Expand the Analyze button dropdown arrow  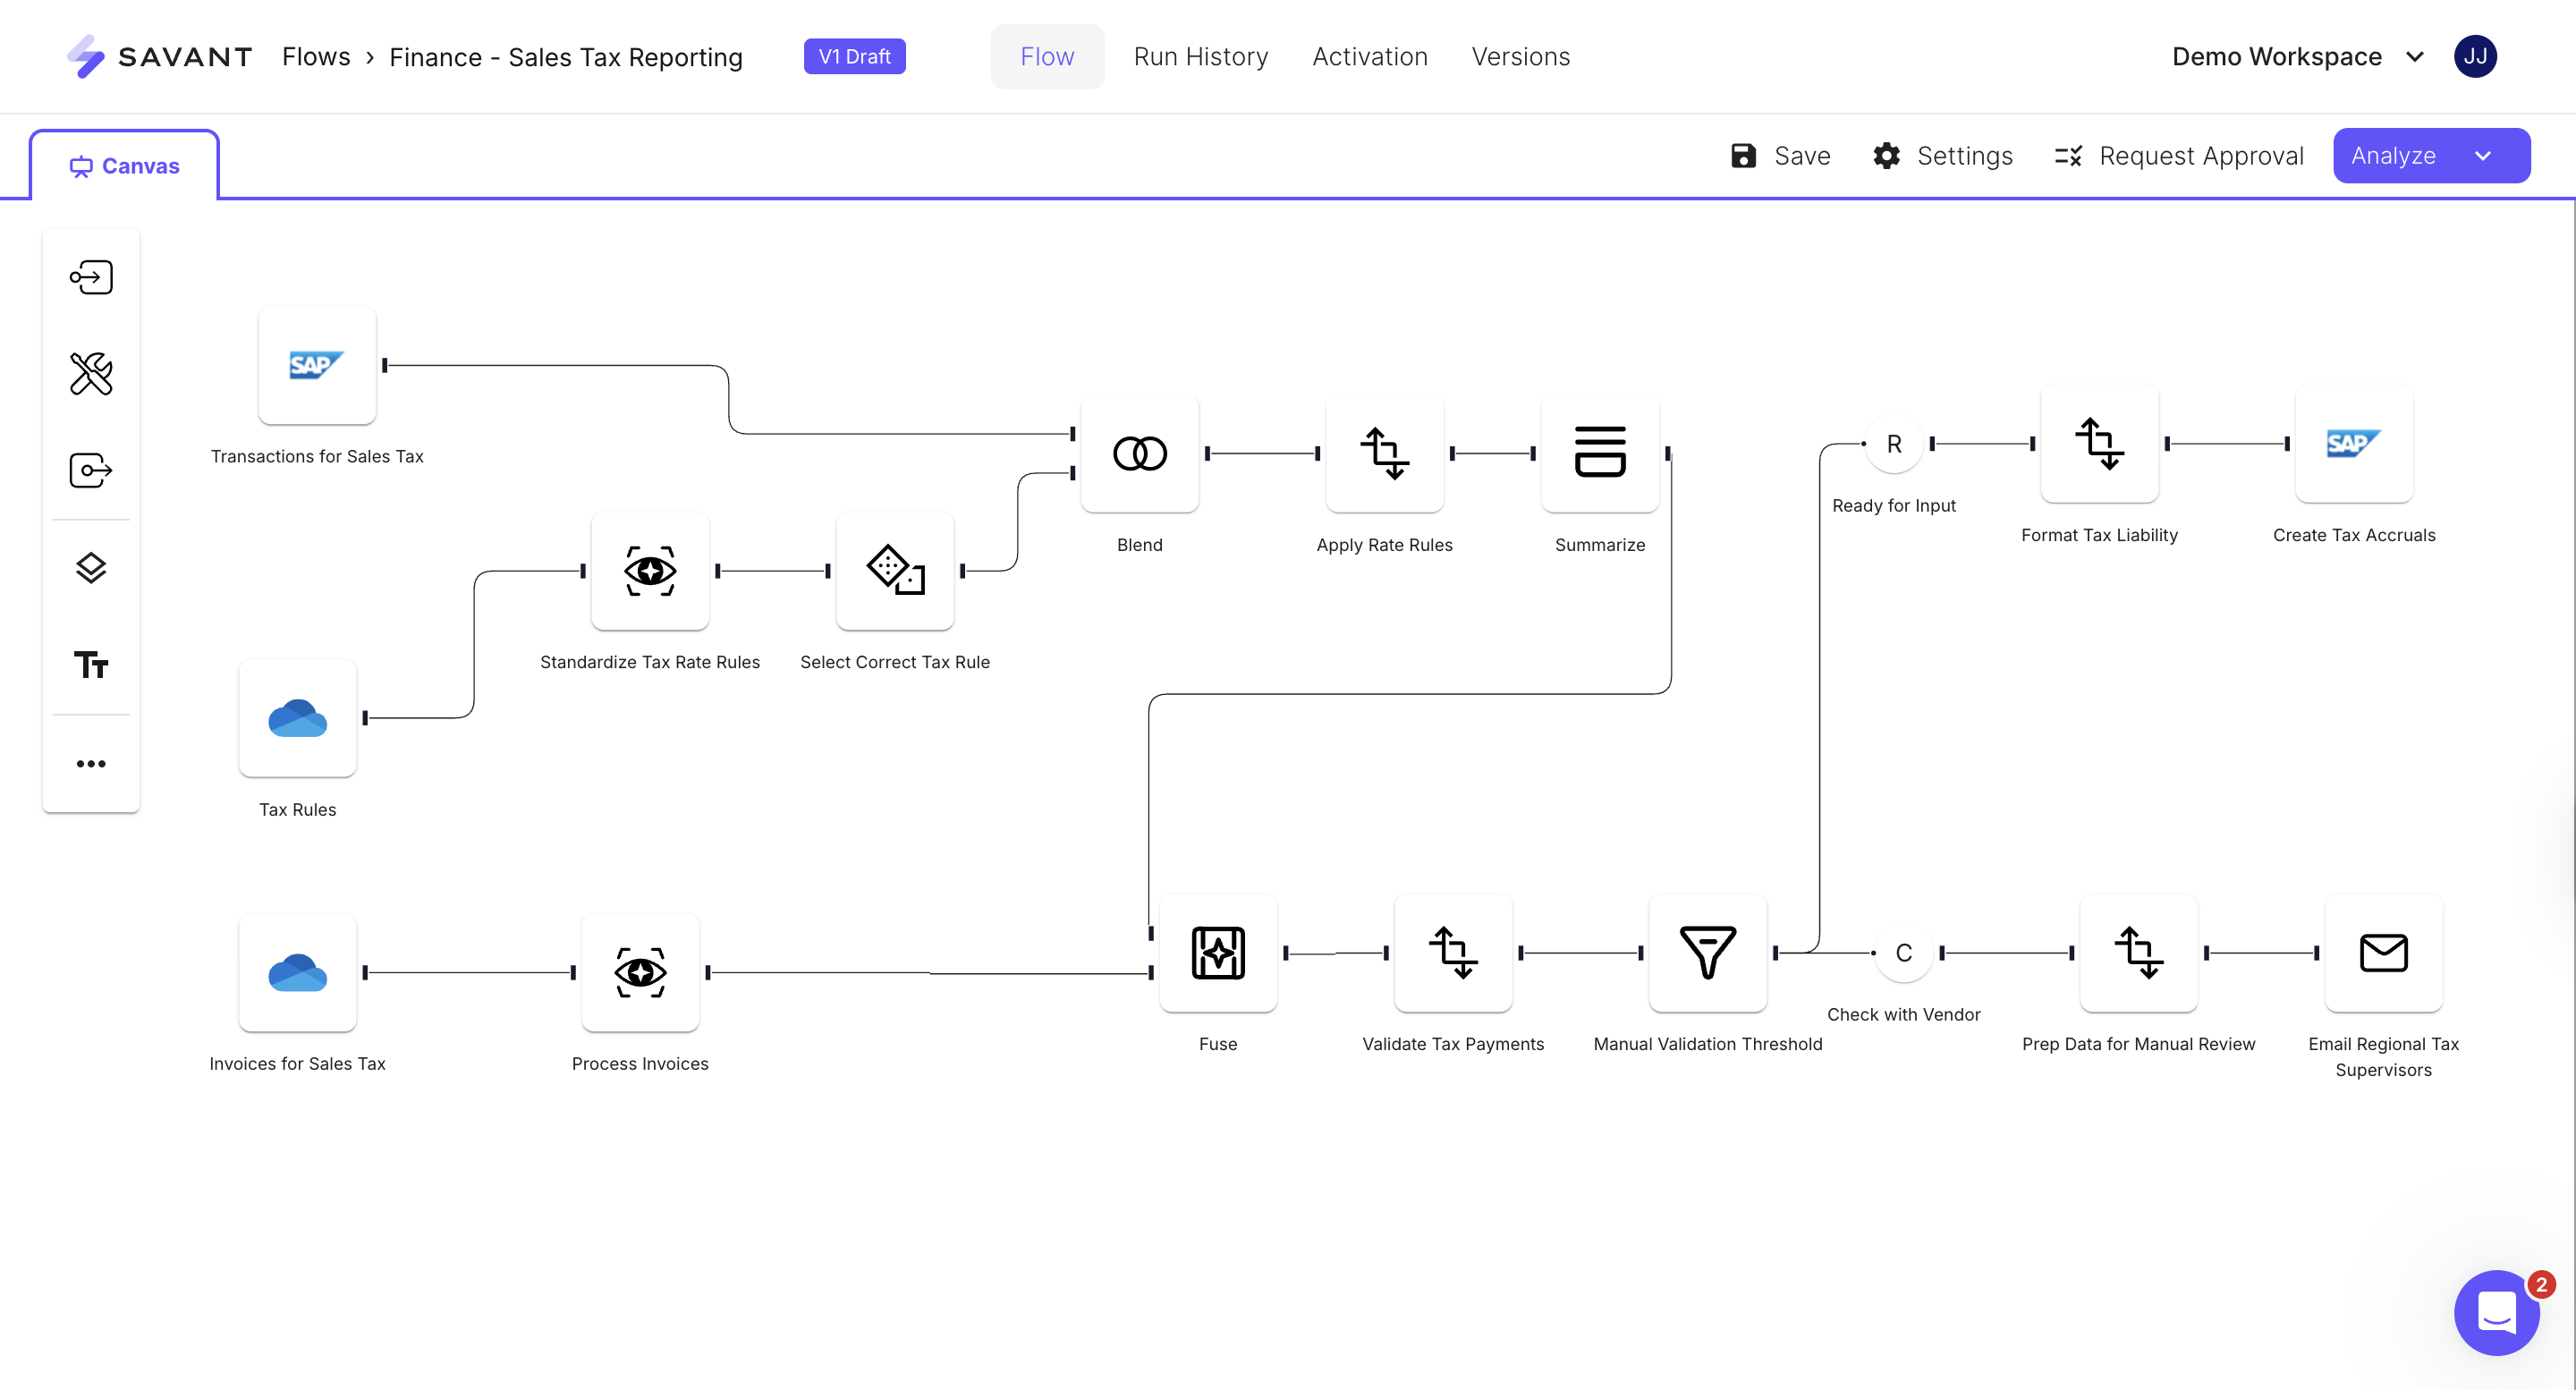[x=2482, y=156]
